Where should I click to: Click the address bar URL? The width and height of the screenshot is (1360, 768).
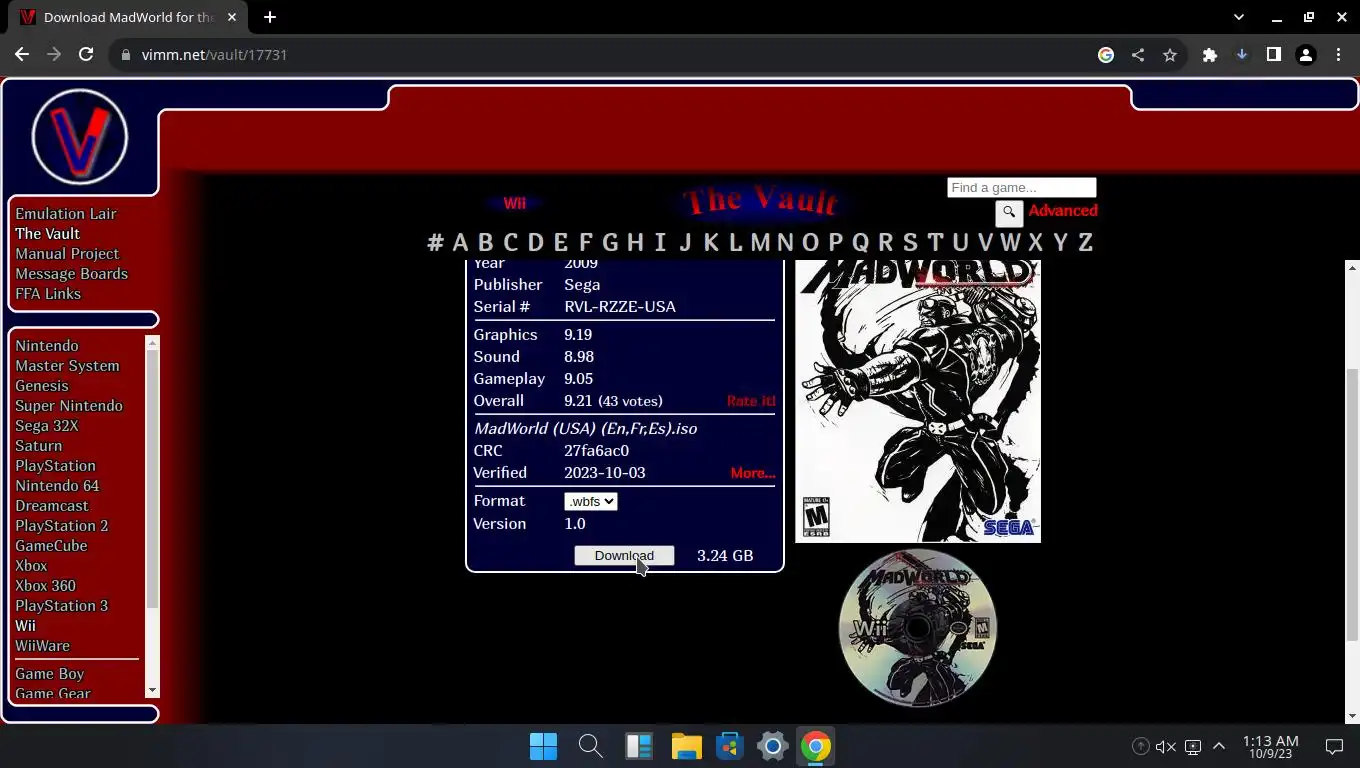pos(214,55)
